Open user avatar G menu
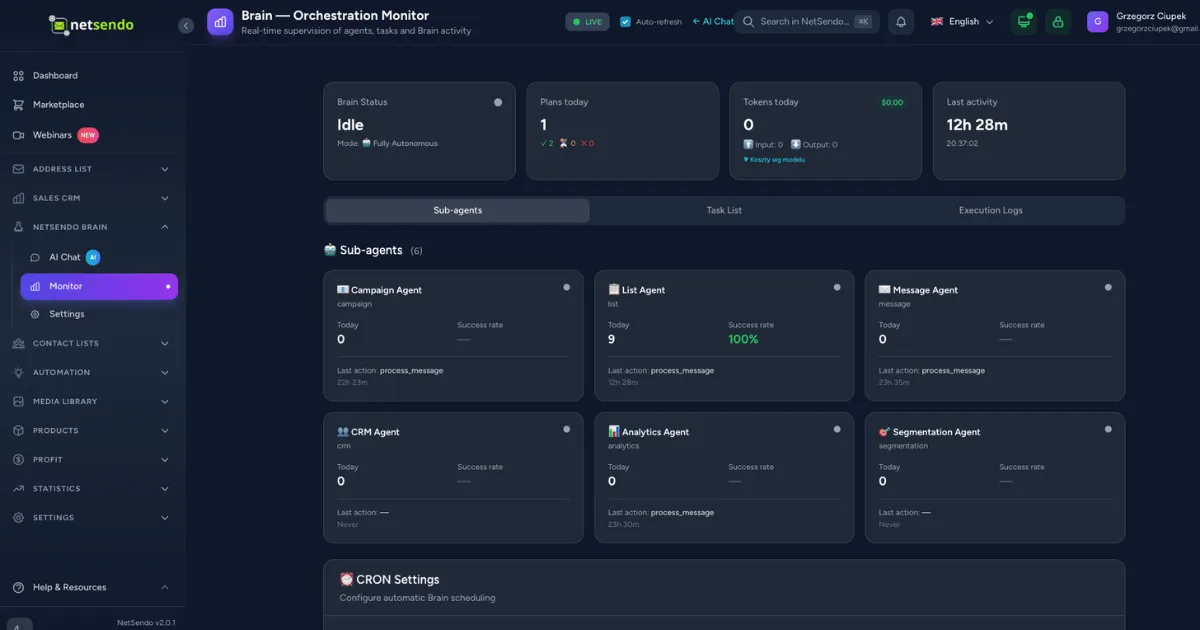1200x630 pixels. click(1097, 22)
